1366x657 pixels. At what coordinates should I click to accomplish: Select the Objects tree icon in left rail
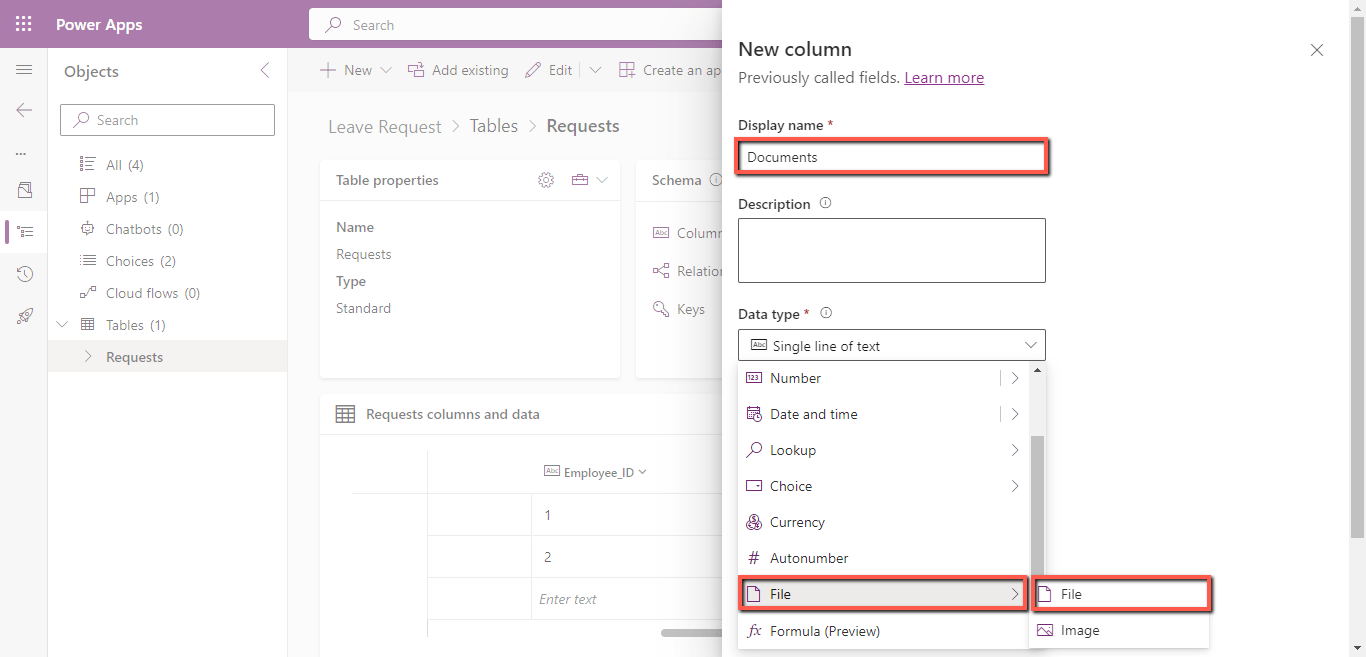(x=25, y=232)
